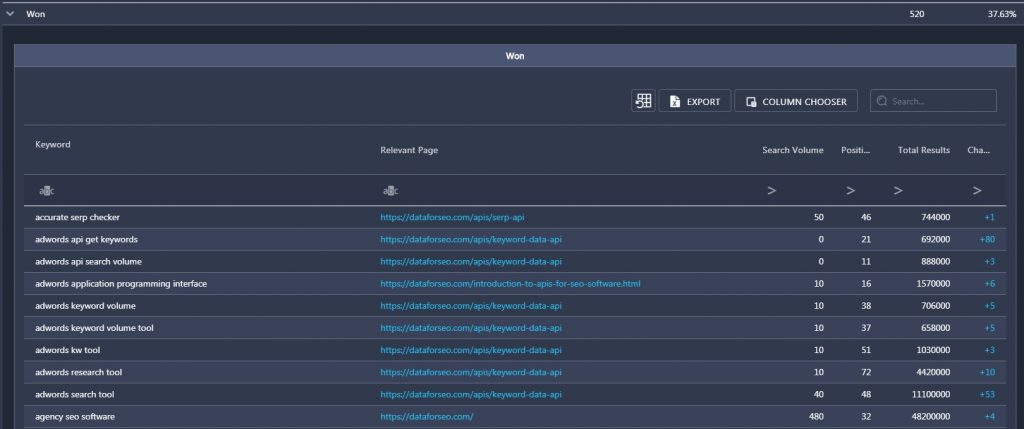The height and width of the screenshot is (429, 1024).
Task: Open Search Volume filter operator dropdown
Action: point(772,191)
